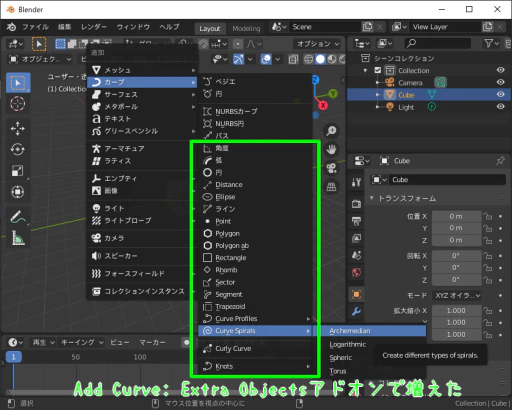Open the Render properties tab icon
Screen dimensions: 512x410
[356, 203]
